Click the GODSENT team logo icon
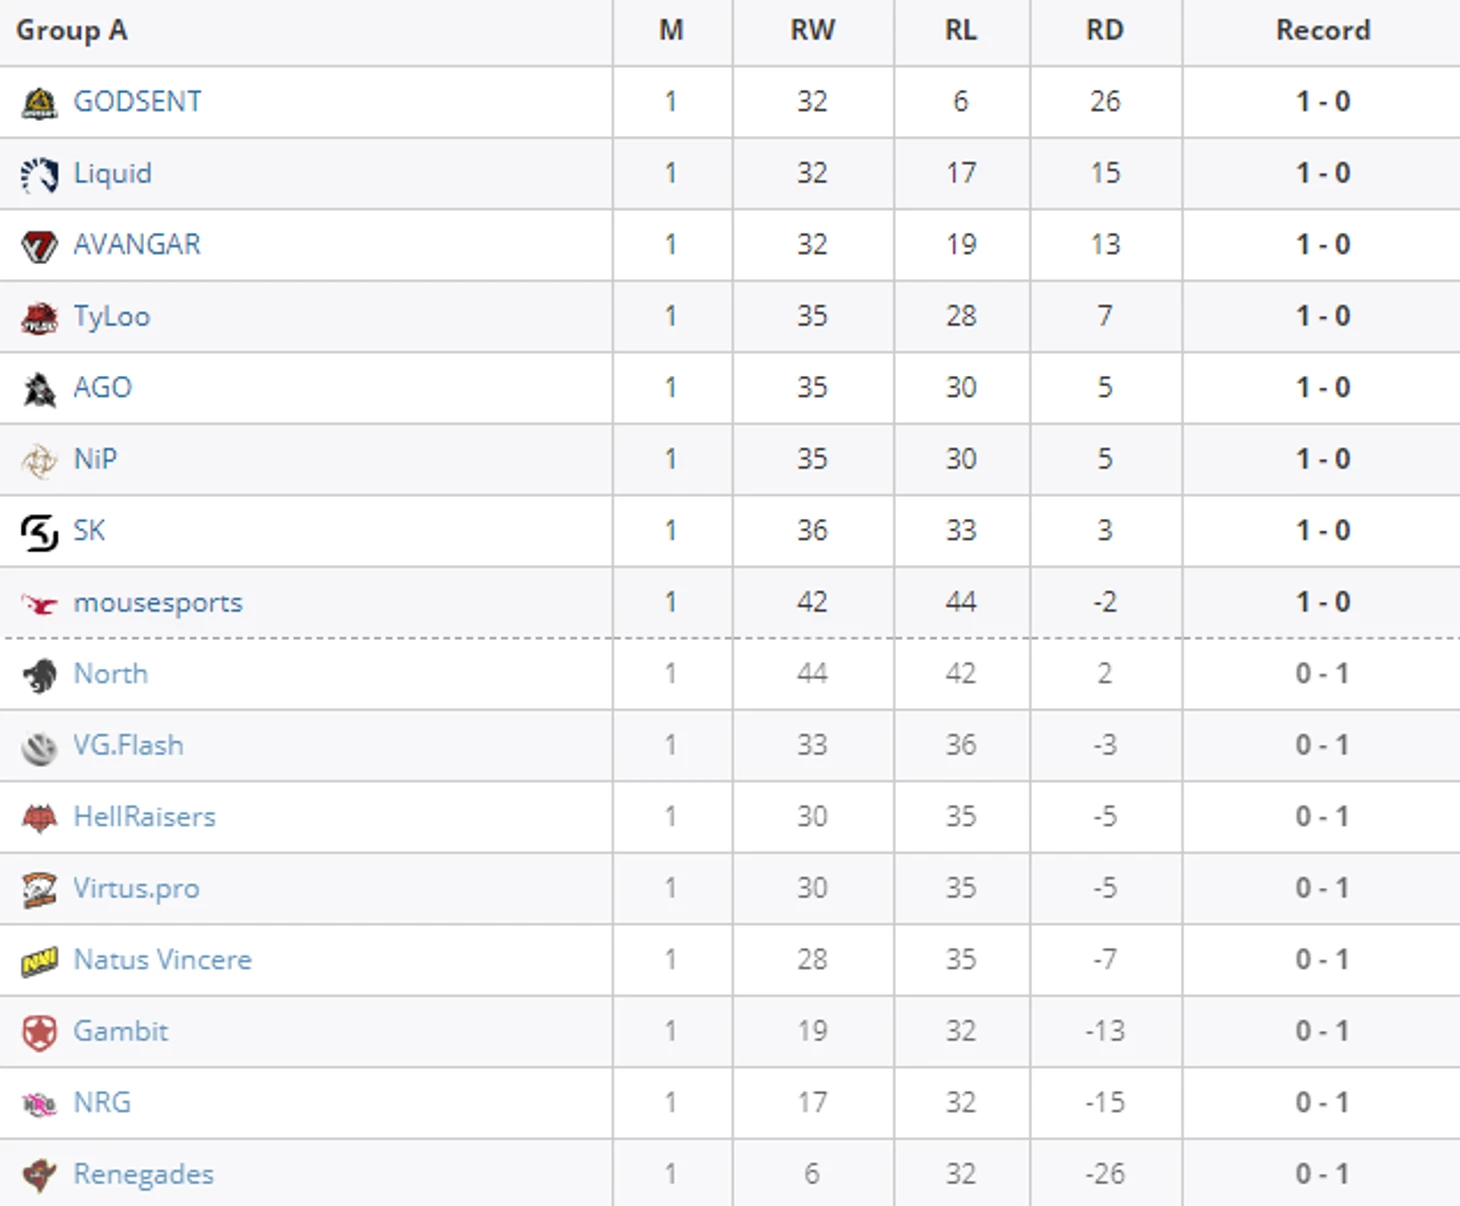Screen dimensions: 1460x1206 (39, 102)
